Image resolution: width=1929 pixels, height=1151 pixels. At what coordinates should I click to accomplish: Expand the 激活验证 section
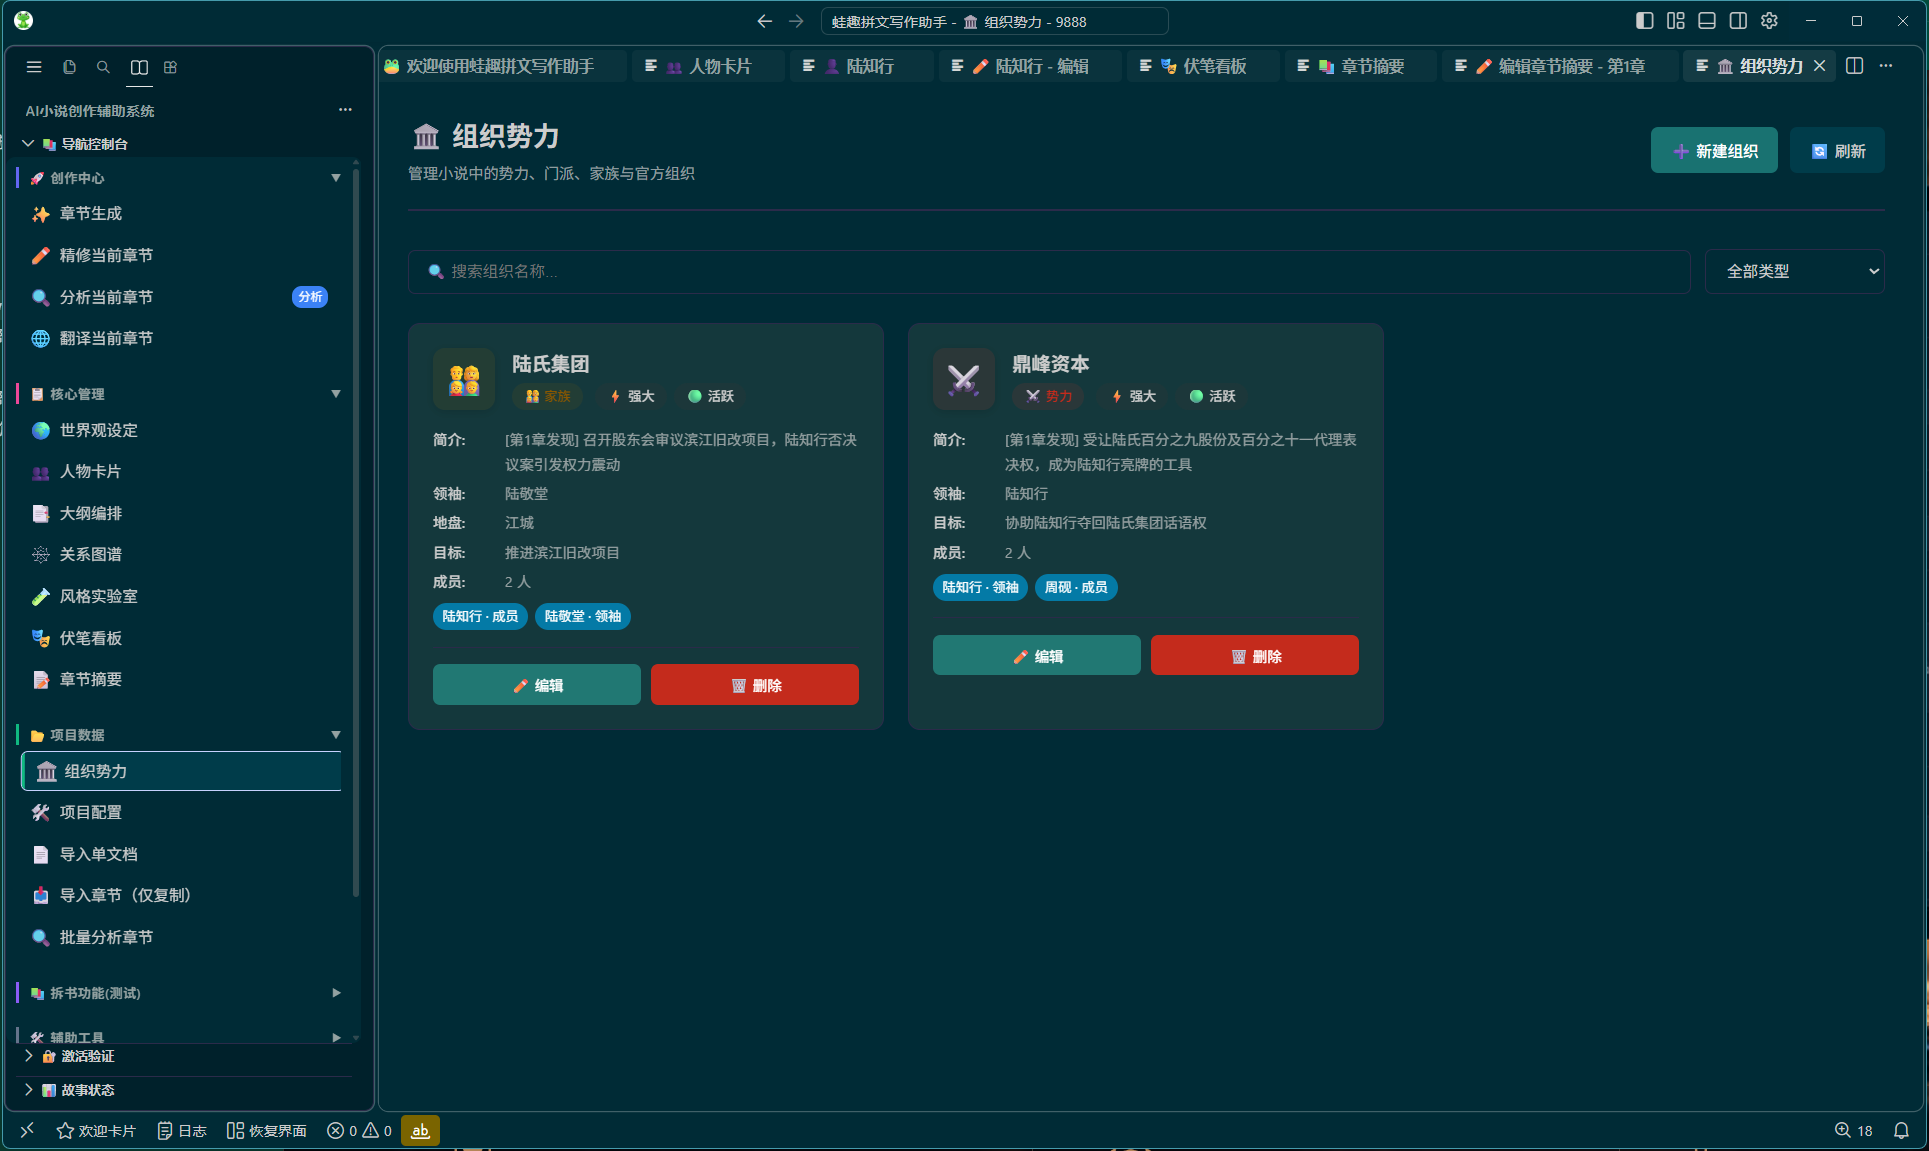point(28,1056)
